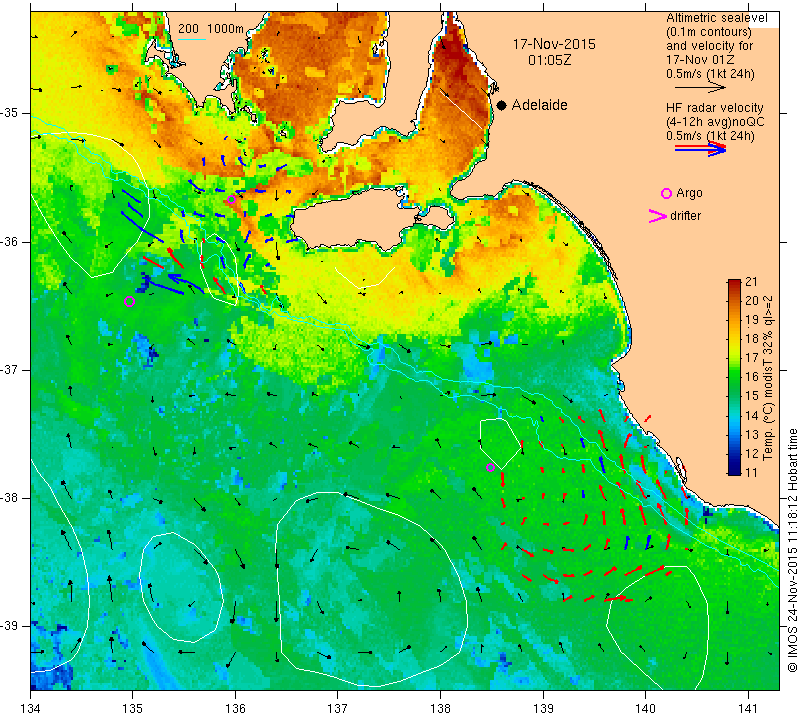Click the 'Argo' legend label
The image size is (800, 720).
click(689, 193)
